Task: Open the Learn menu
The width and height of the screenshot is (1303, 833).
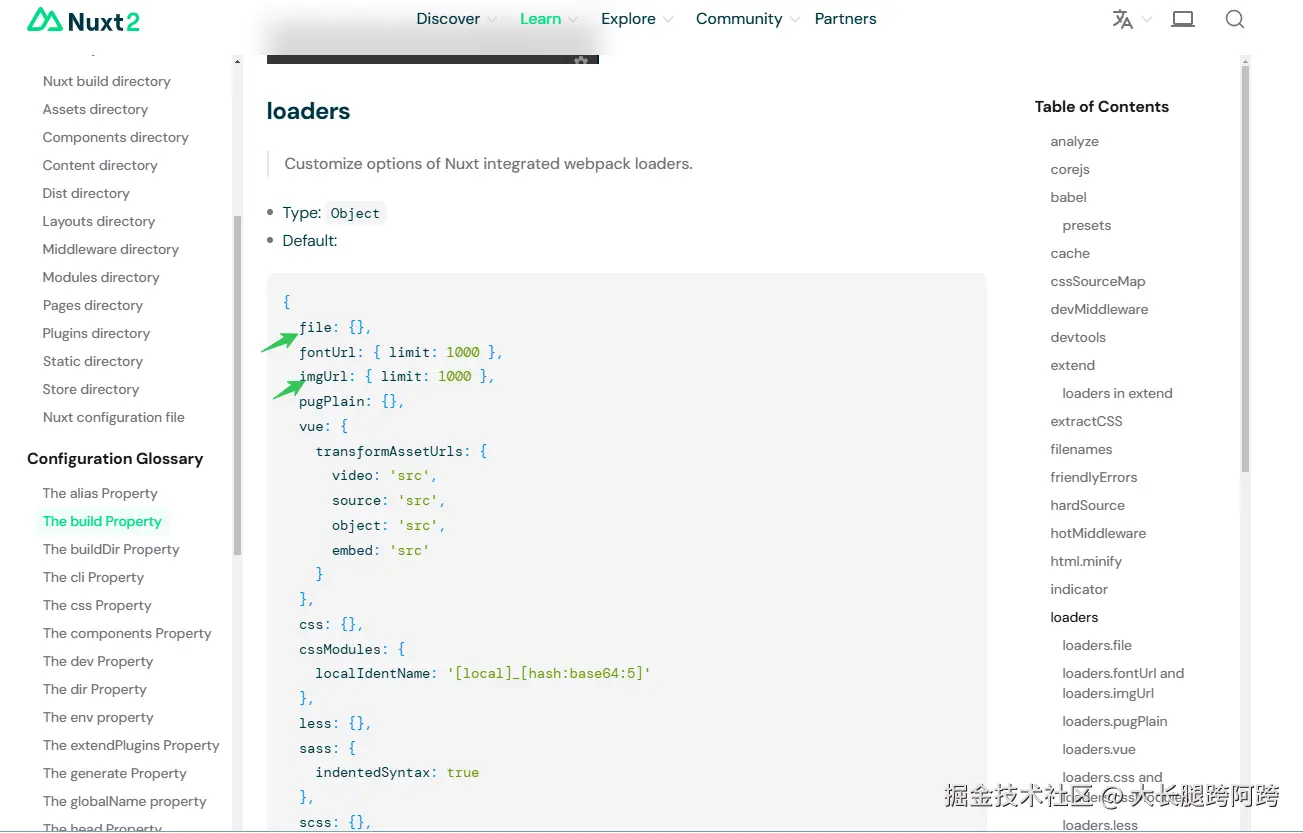Action: point(540,19)
